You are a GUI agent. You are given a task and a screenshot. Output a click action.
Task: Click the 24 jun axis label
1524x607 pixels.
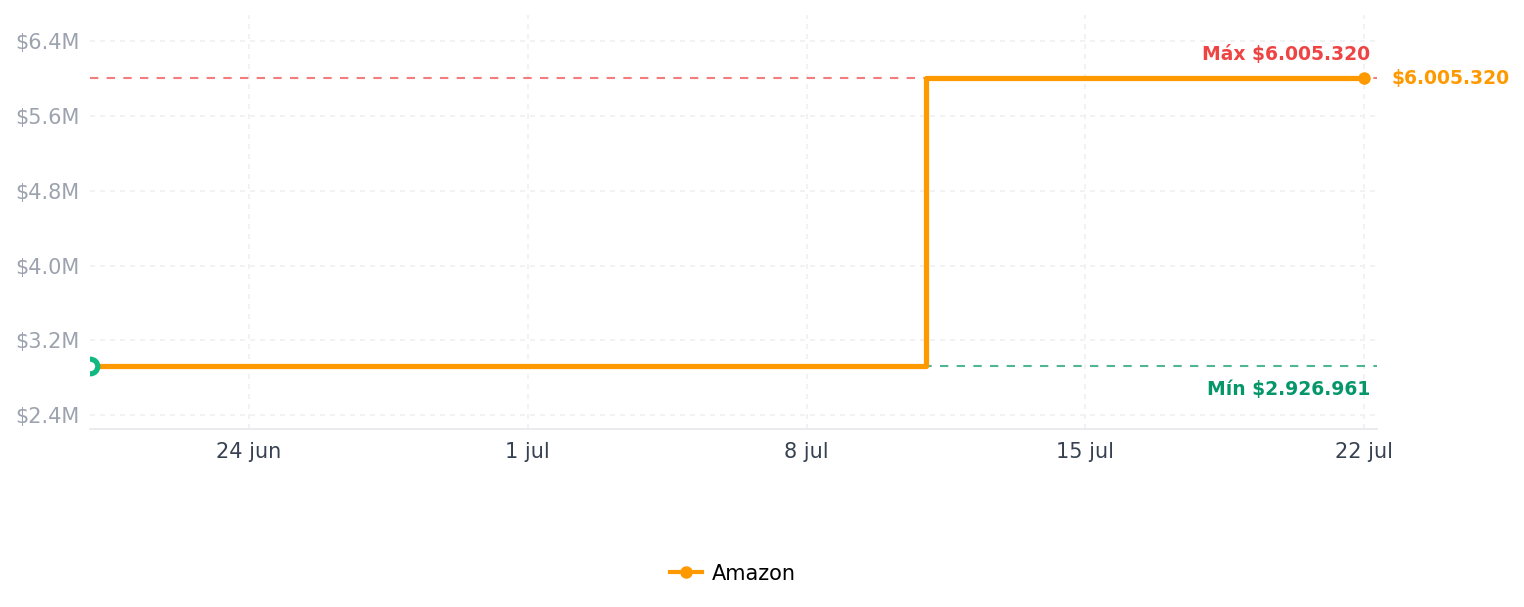click(x=249, y=451)
